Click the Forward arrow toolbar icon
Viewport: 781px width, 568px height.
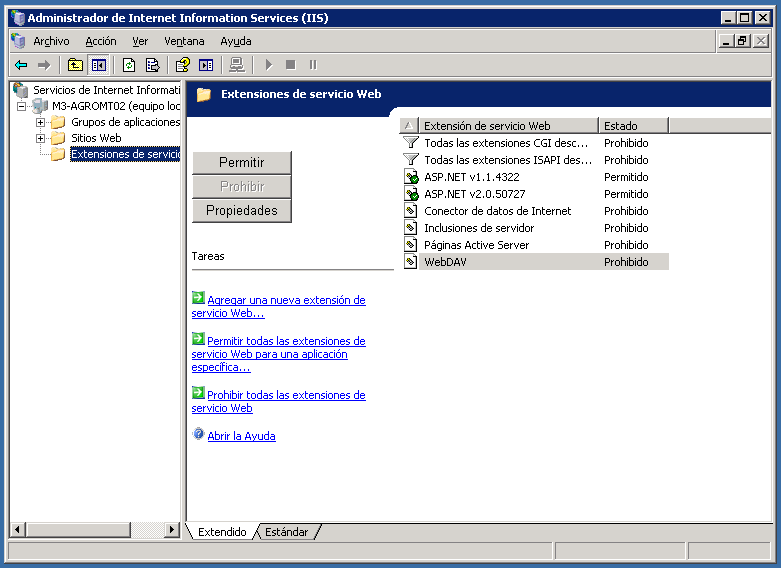point(44,65)
